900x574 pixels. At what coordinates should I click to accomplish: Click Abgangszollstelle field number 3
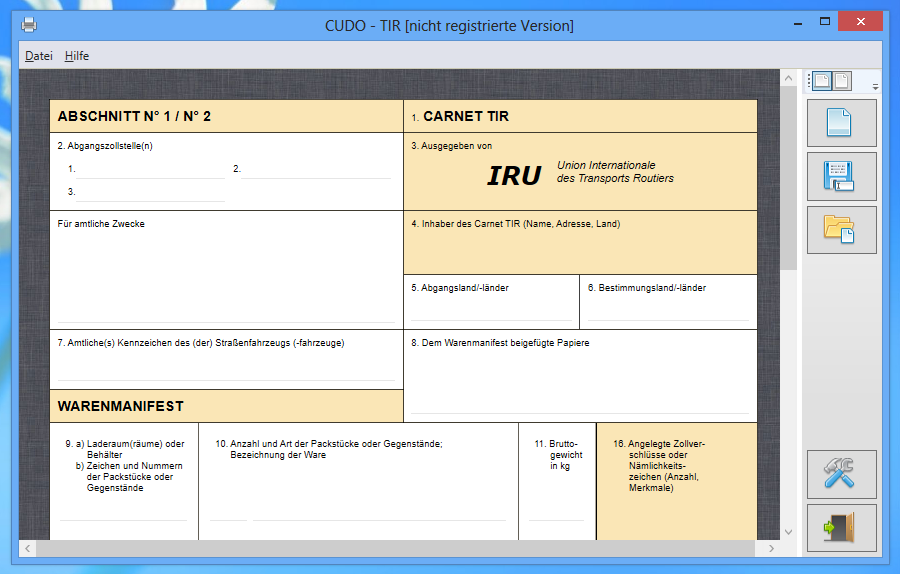pyautogui.click(x=150, y=193)
